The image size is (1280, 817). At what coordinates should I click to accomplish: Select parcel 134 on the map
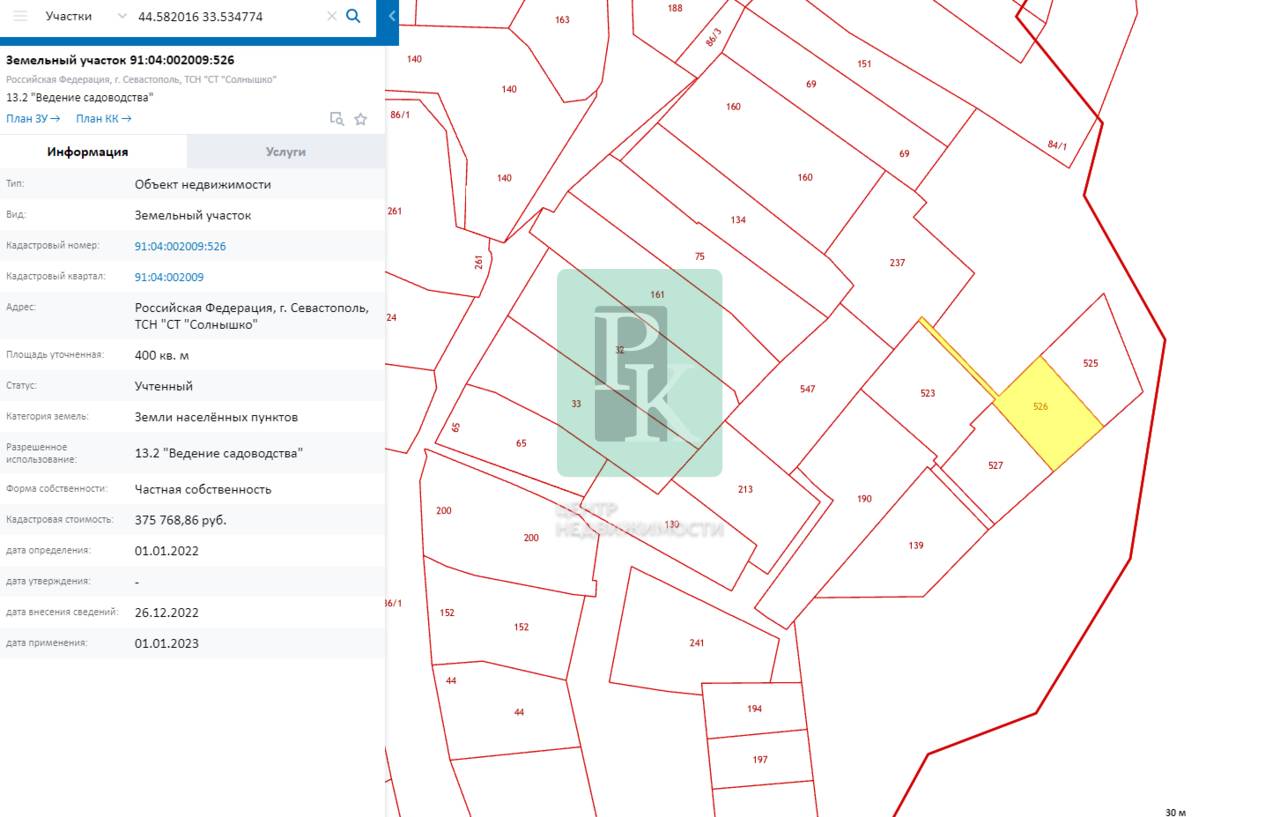point(738,220)
